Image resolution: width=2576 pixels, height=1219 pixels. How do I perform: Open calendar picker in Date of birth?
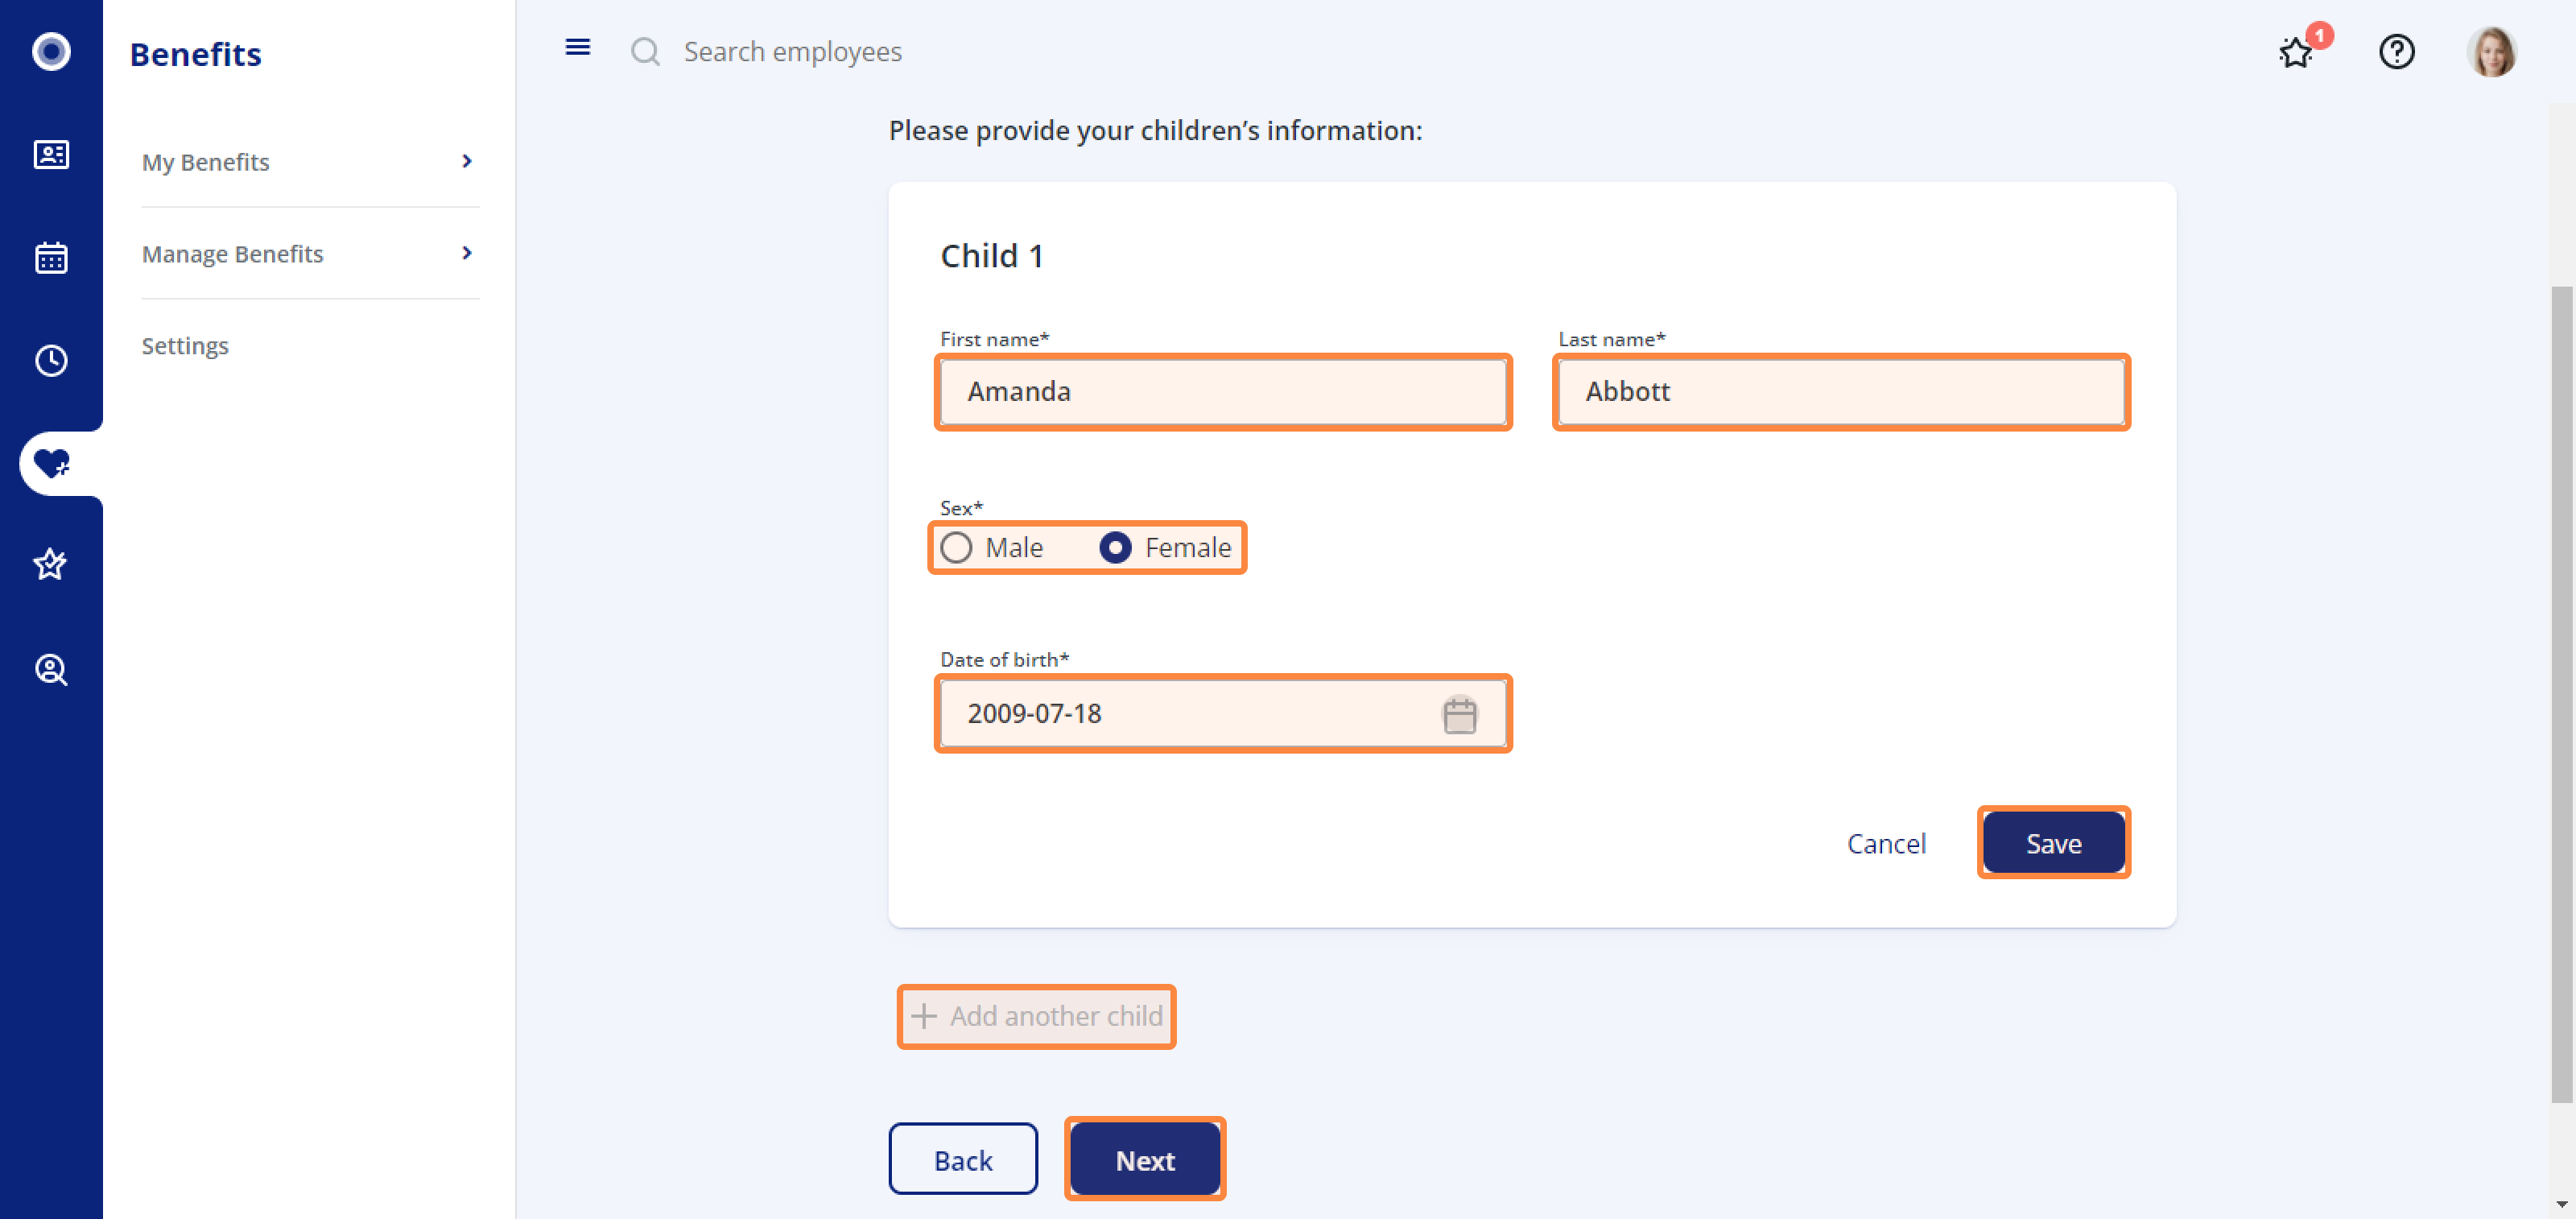click(x=1459, y=714)
